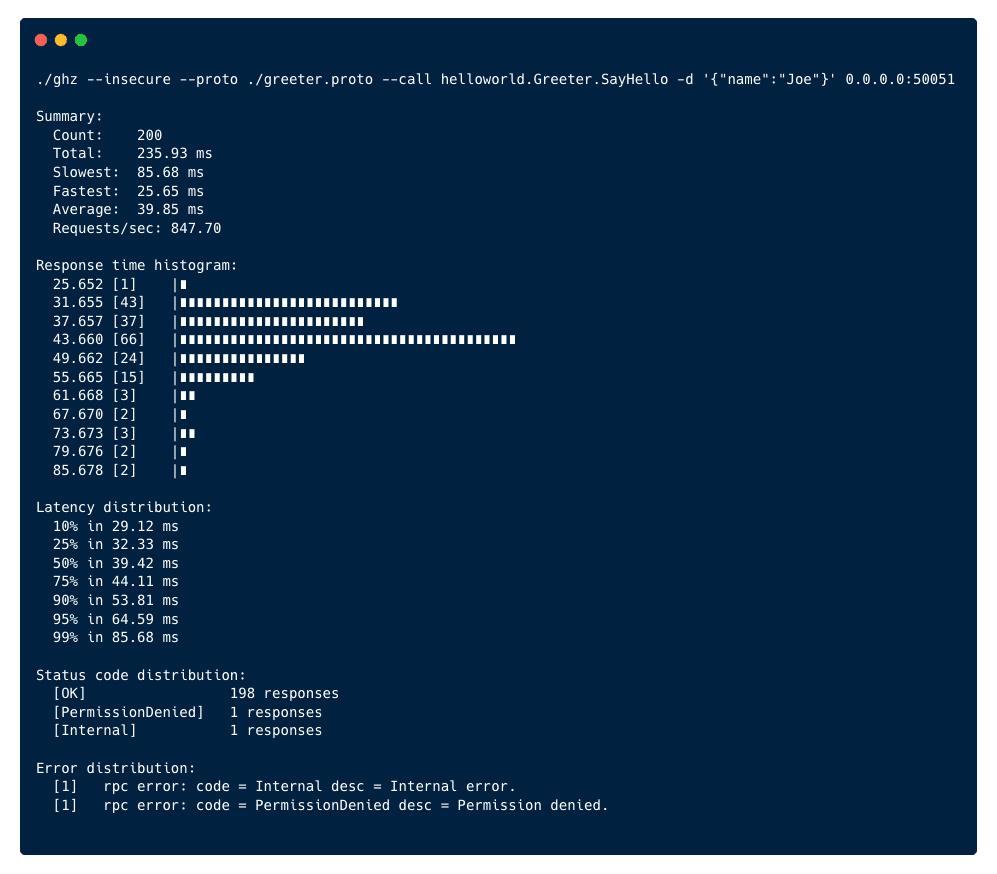The width and height of the screenshot is (997, 874).
Task: Click the Count value 200
Action: tap(149, 135)
